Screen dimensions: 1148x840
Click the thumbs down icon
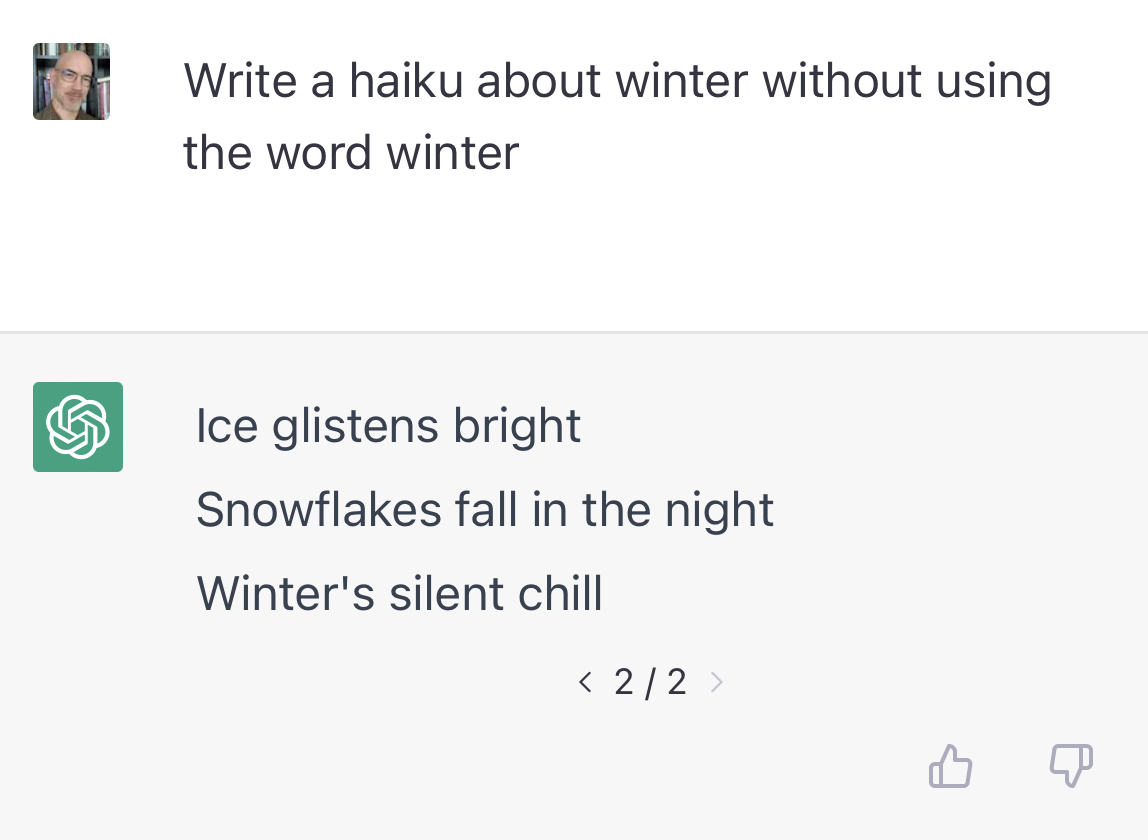pyautogui.click(x=1070, y=767)
